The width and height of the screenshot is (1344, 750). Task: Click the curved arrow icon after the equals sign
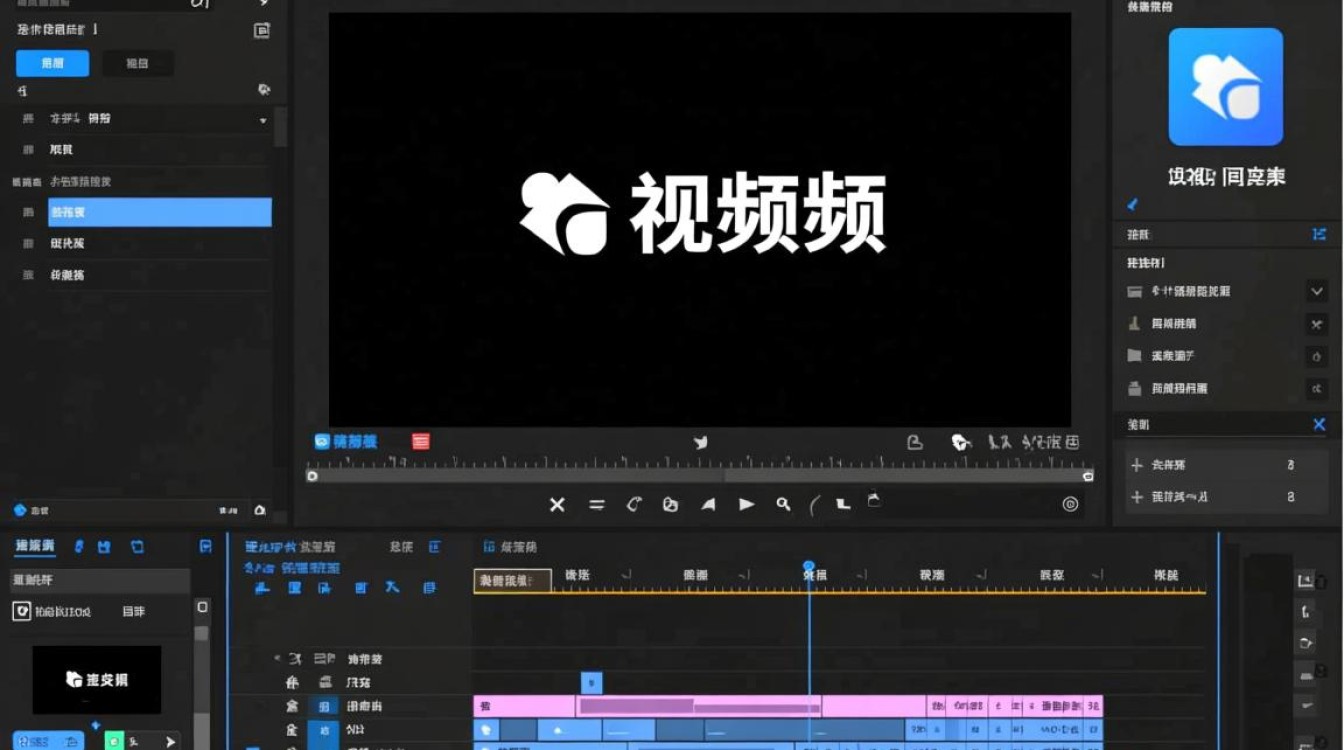[634, 505]
